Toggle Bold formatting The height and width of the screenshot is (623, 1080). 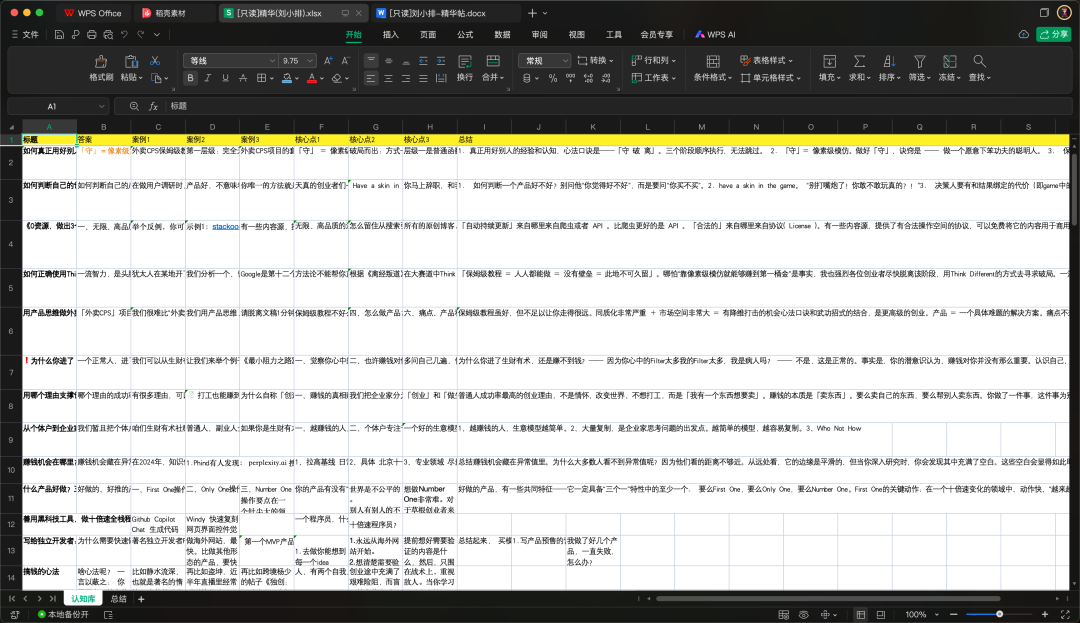pos(190,78)
